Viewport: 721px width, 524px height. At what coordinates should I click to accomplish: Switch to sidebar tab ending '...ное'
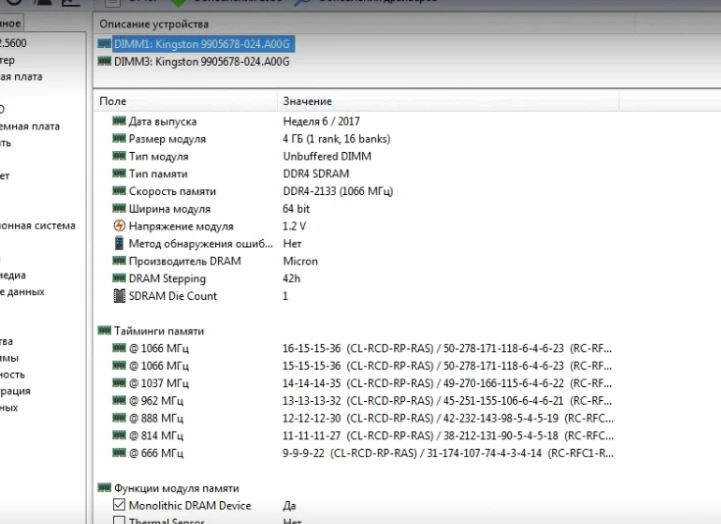[x=10, y=23]
